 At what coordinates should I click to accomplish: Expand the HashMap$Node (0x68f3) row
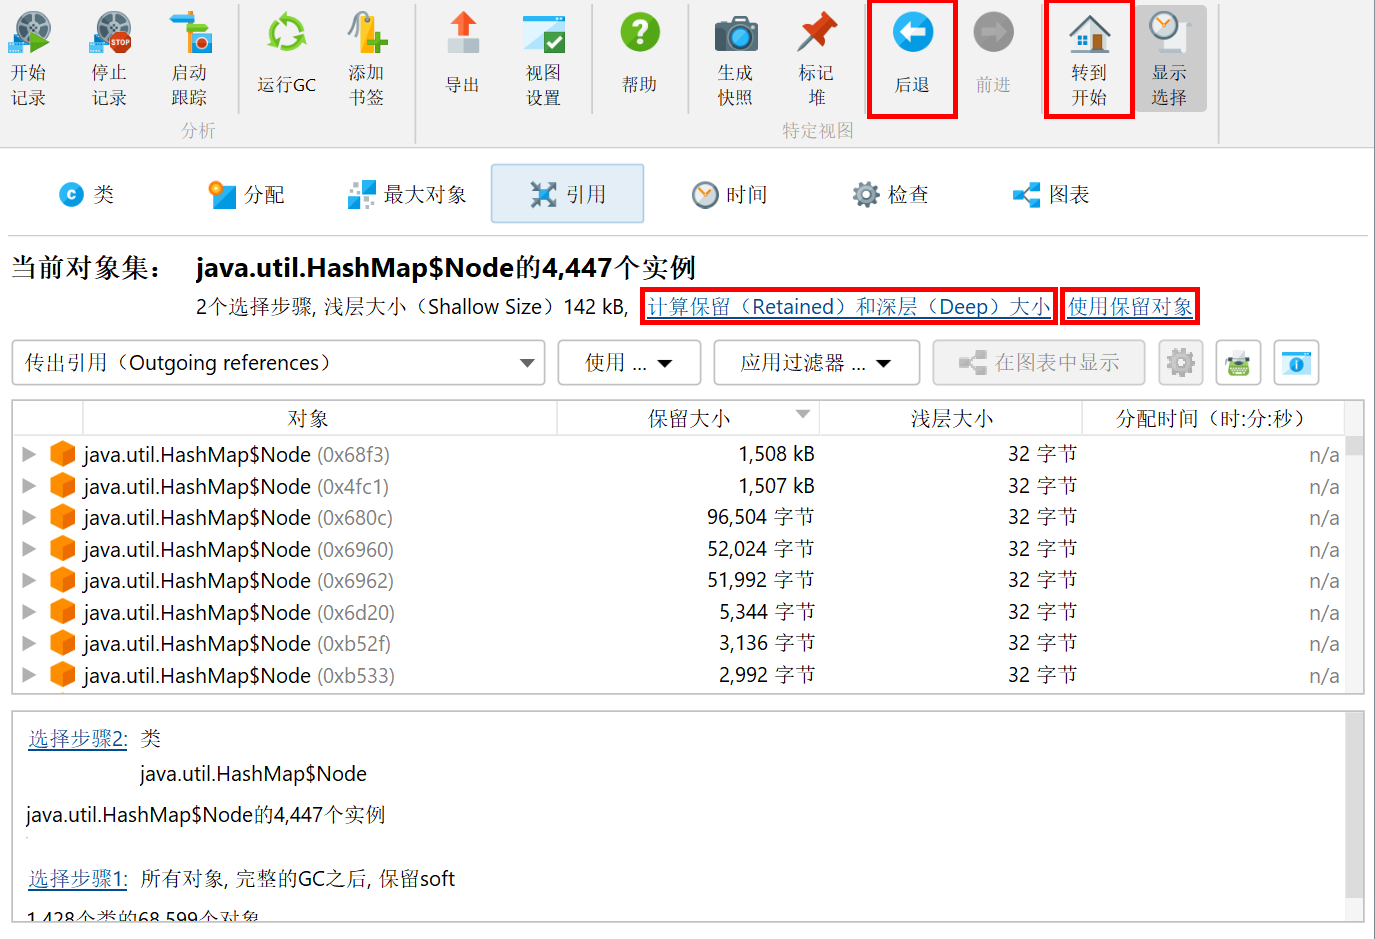pyautogui.click(x=29, y=455)
